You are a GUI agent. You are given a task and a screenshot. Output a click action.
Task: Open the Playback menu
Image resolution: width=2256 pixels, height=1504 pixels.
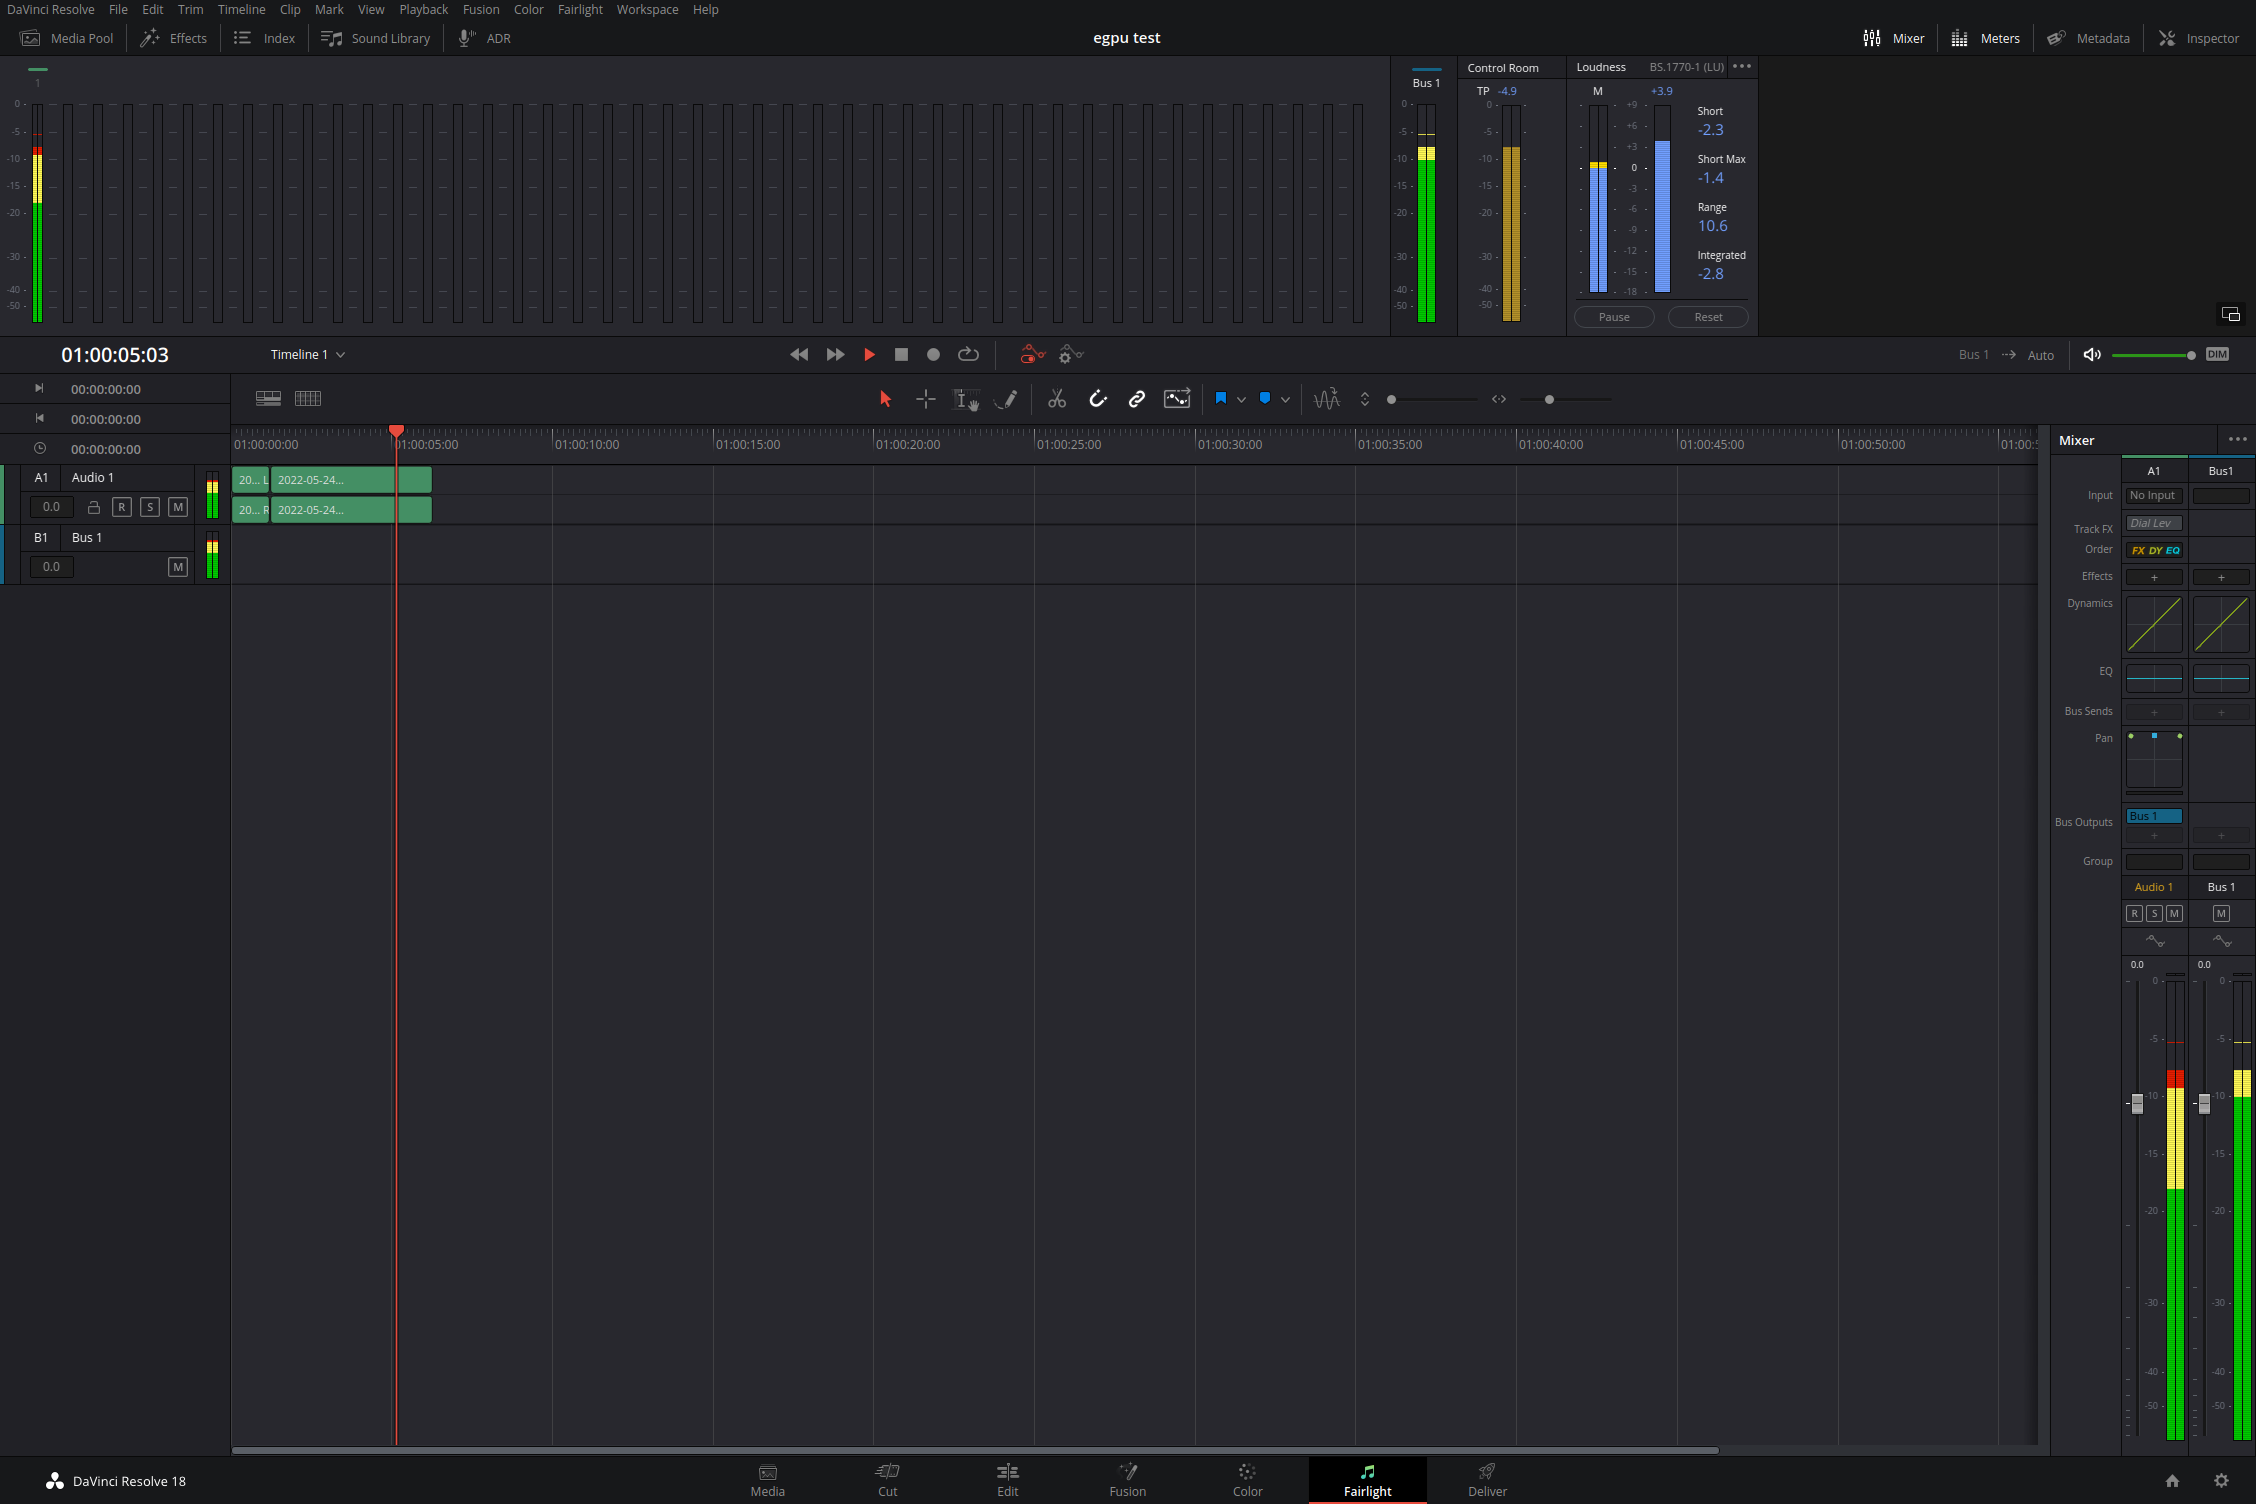[x=424, y=9]
